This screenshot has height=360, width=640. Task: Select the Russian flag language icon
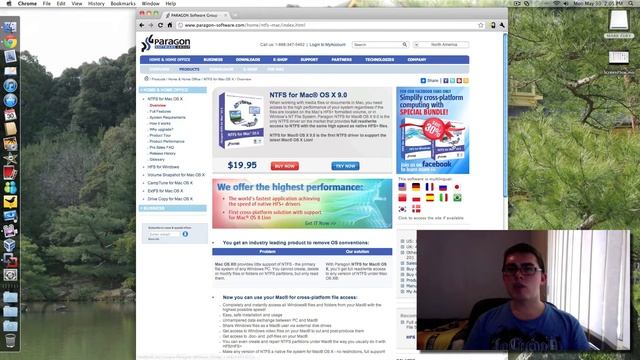click(443, 187)
